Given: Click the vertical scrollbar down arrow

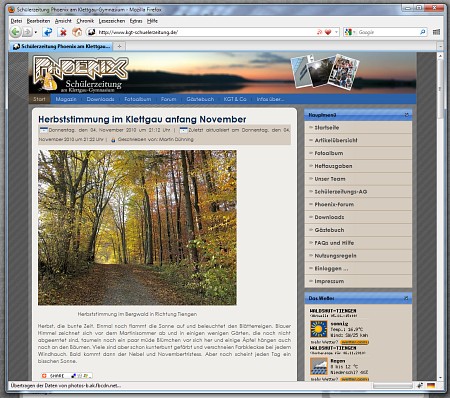Looking at the screenshot, I should click(440, 377).
